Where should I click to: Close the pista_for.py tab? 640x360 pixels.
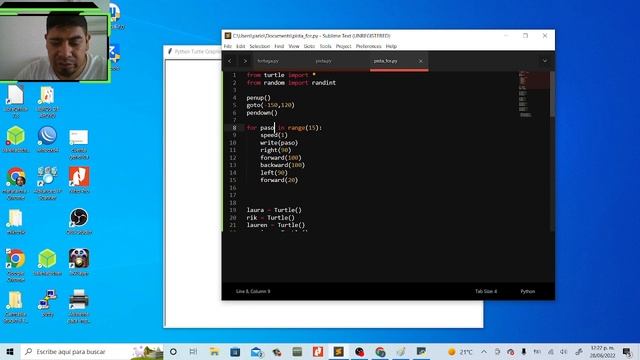(x=420, y=61)
